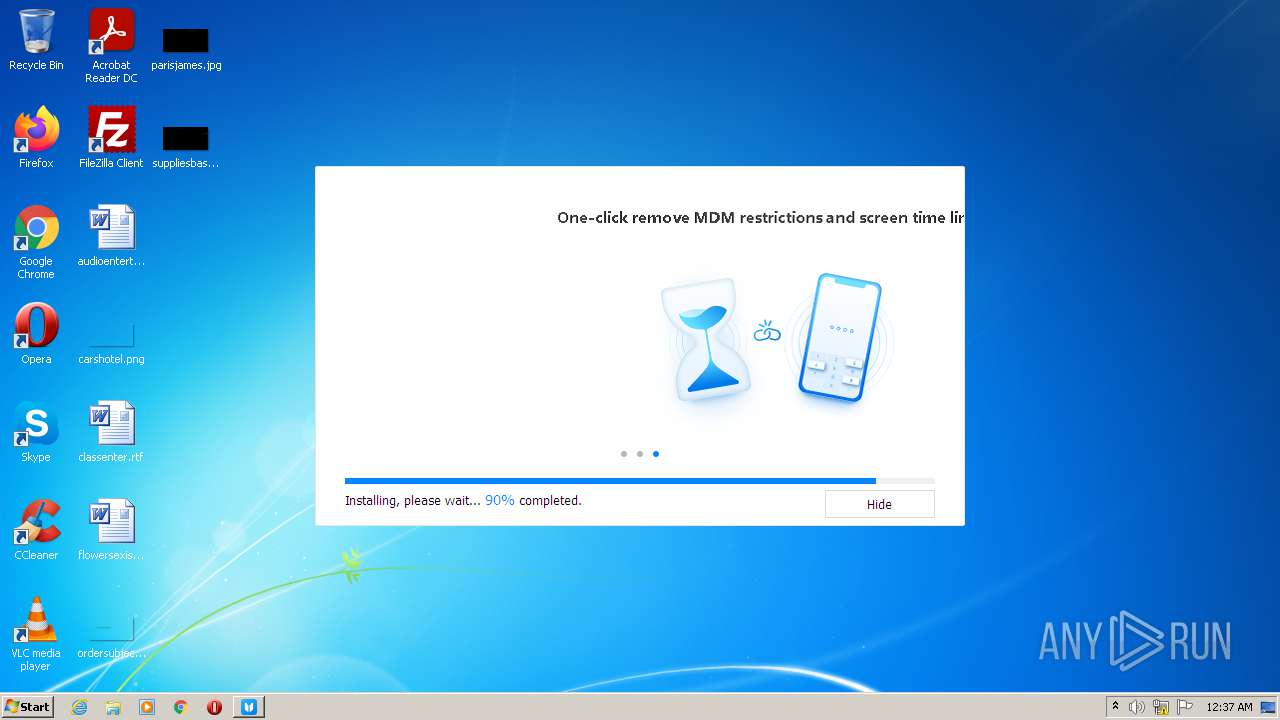Screen dimensions: 1280x720
Task: Launch Opera from the taskbar
Action: tap(214, 707)
